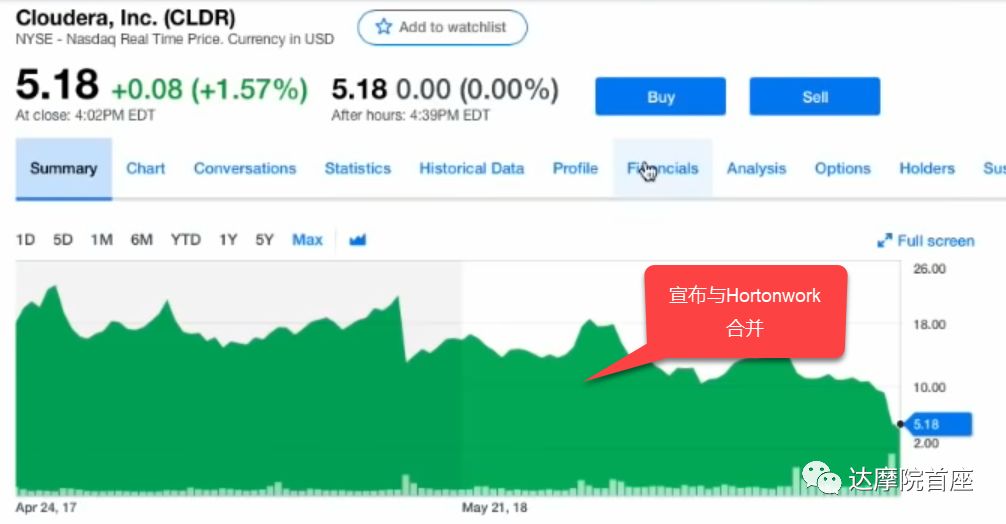Open the Statistics tab
The height and width of the screenshot is (524, 1006).
[357, 169]
